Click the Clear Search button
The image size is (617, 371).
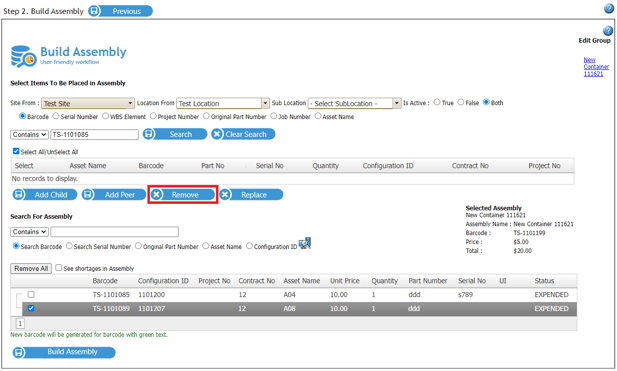coord(243,134)
